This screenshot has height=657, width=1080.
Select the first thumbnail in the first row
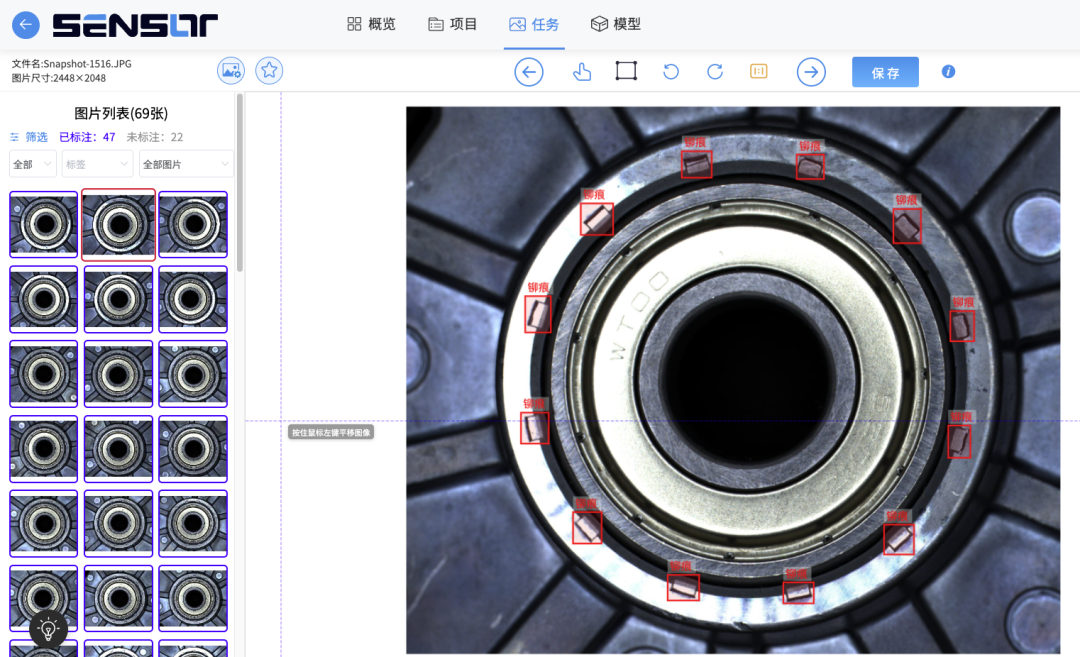tap(43, 225)
